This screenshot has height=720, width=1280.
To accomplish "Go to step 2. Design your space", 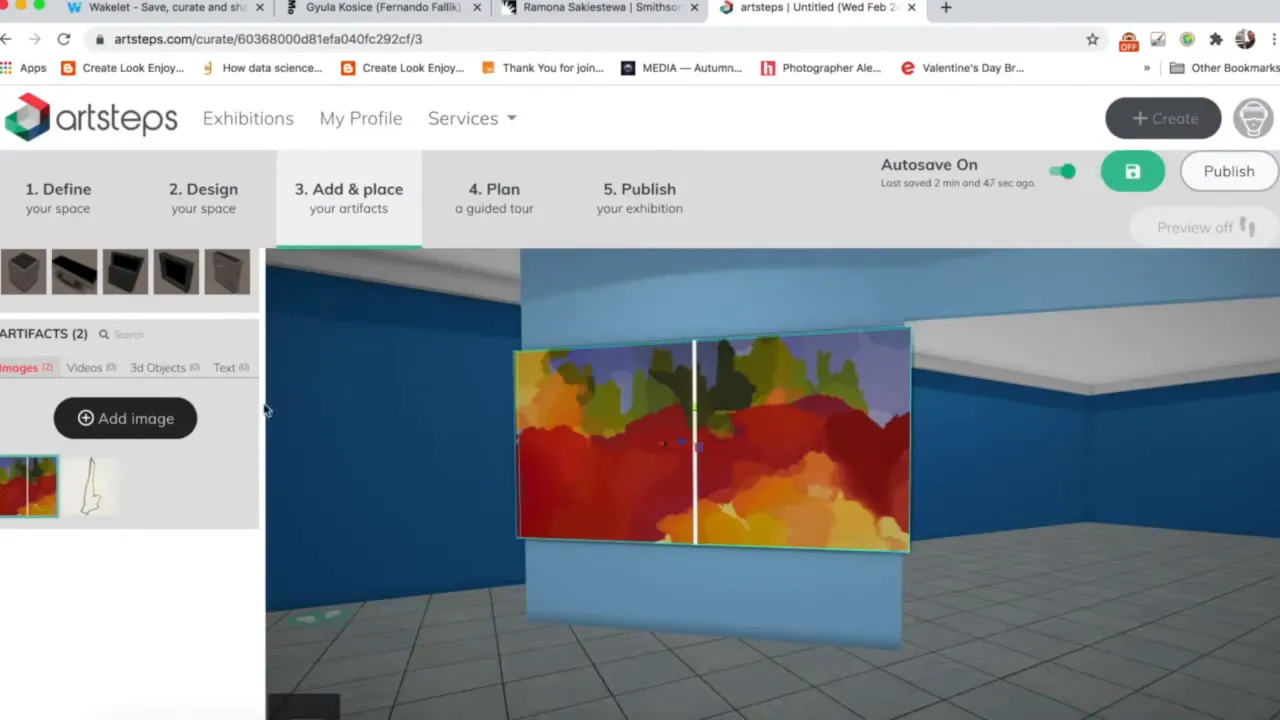I will 203,198.
